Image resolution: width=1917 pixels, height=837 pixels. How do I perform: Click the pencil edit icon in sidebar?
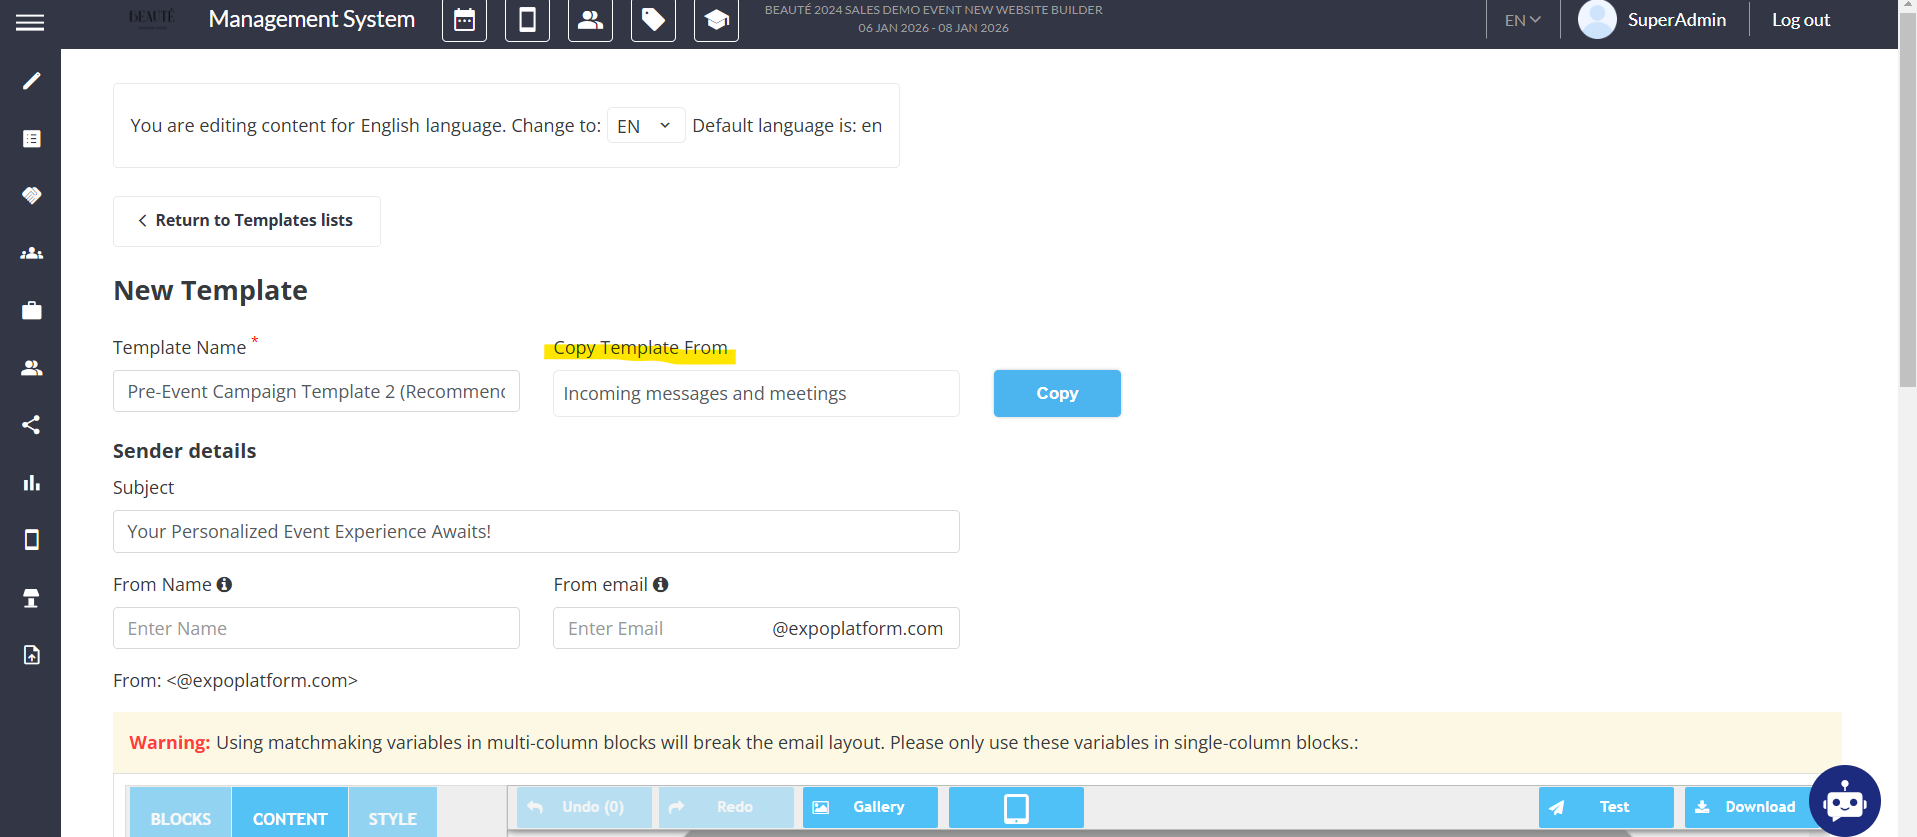click(31, 81)
